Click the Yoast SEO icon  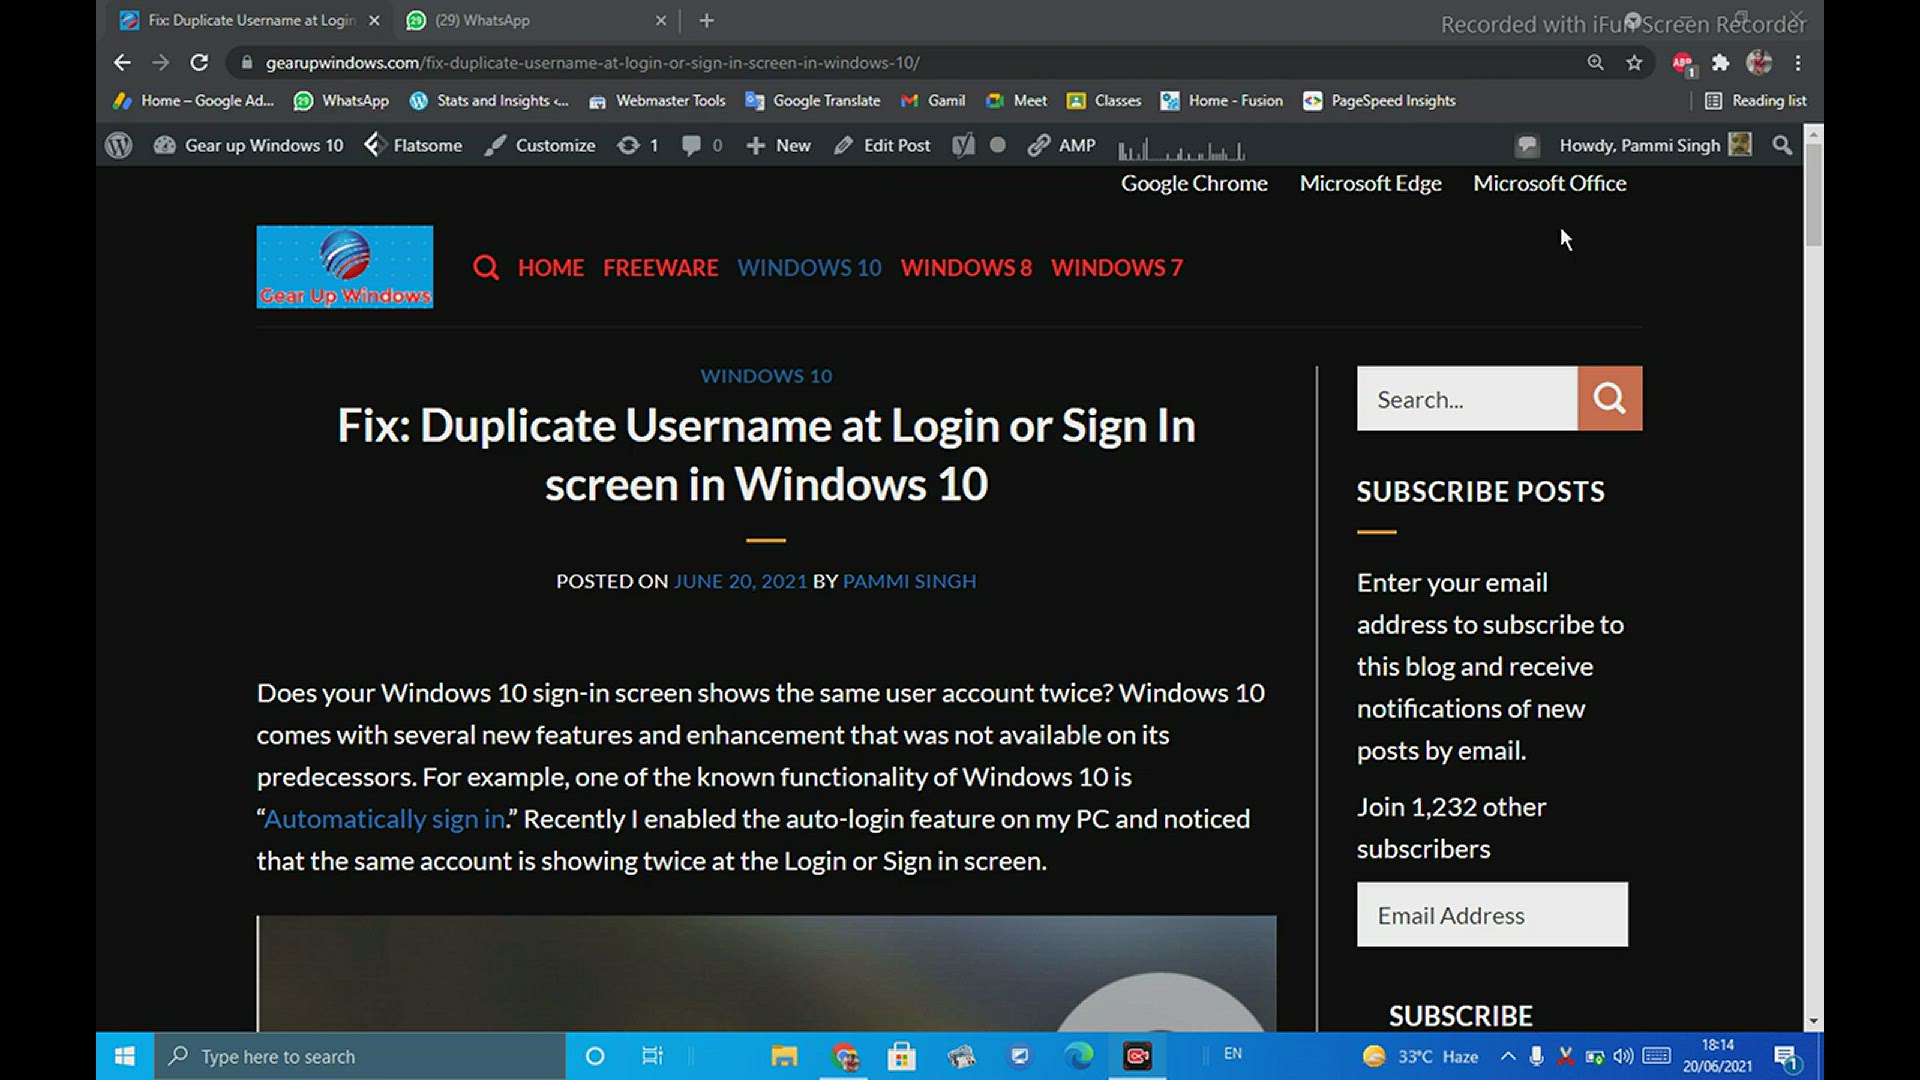964,146
